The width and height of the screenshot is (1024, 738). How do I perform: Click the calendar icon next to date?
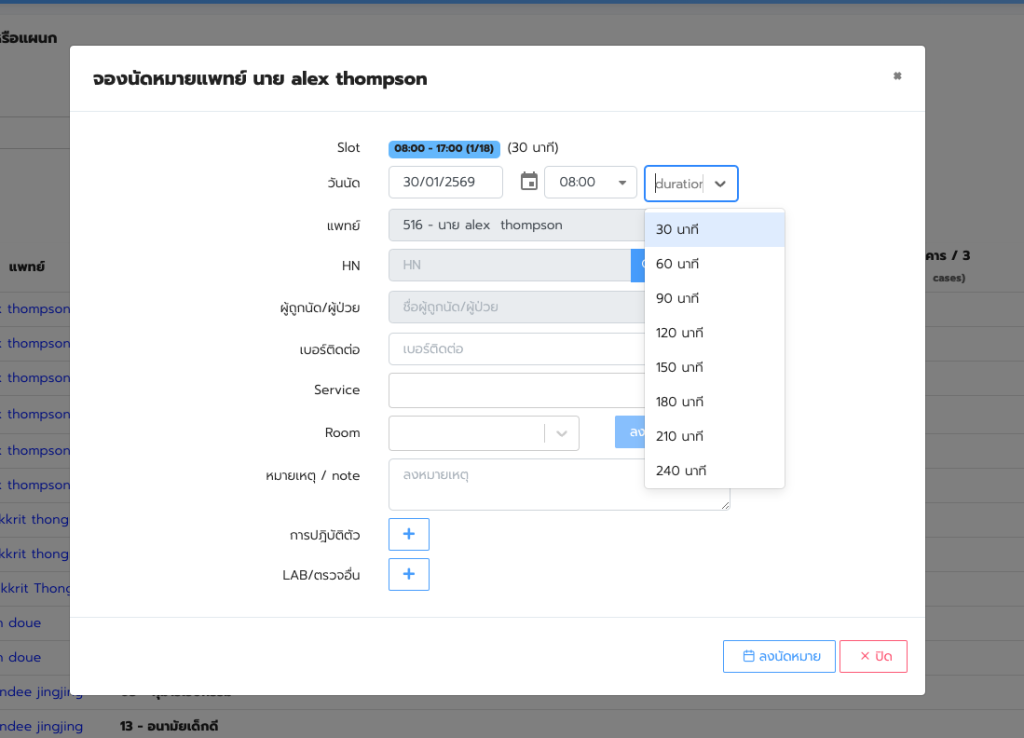point(529,182)
